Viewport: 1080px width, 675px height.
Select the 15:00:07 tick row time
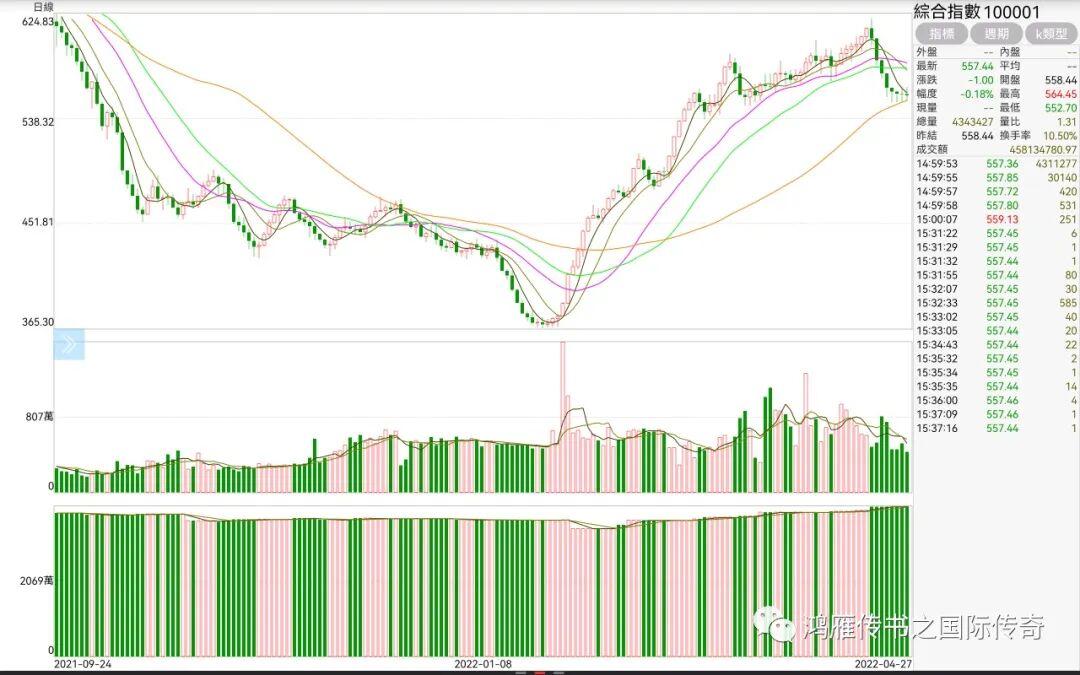click(937, 220)
